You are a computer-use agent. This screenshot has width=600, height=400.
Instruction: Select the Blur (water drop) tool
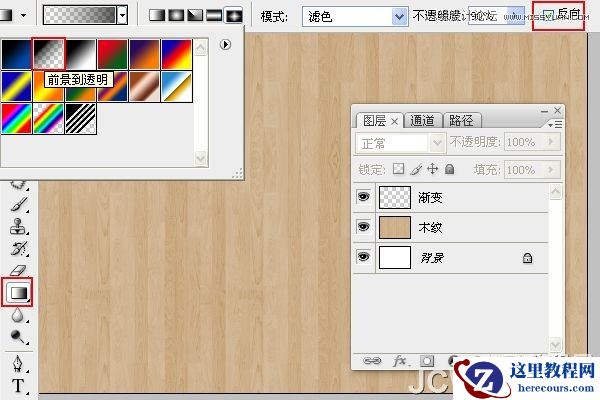[17, 315]
